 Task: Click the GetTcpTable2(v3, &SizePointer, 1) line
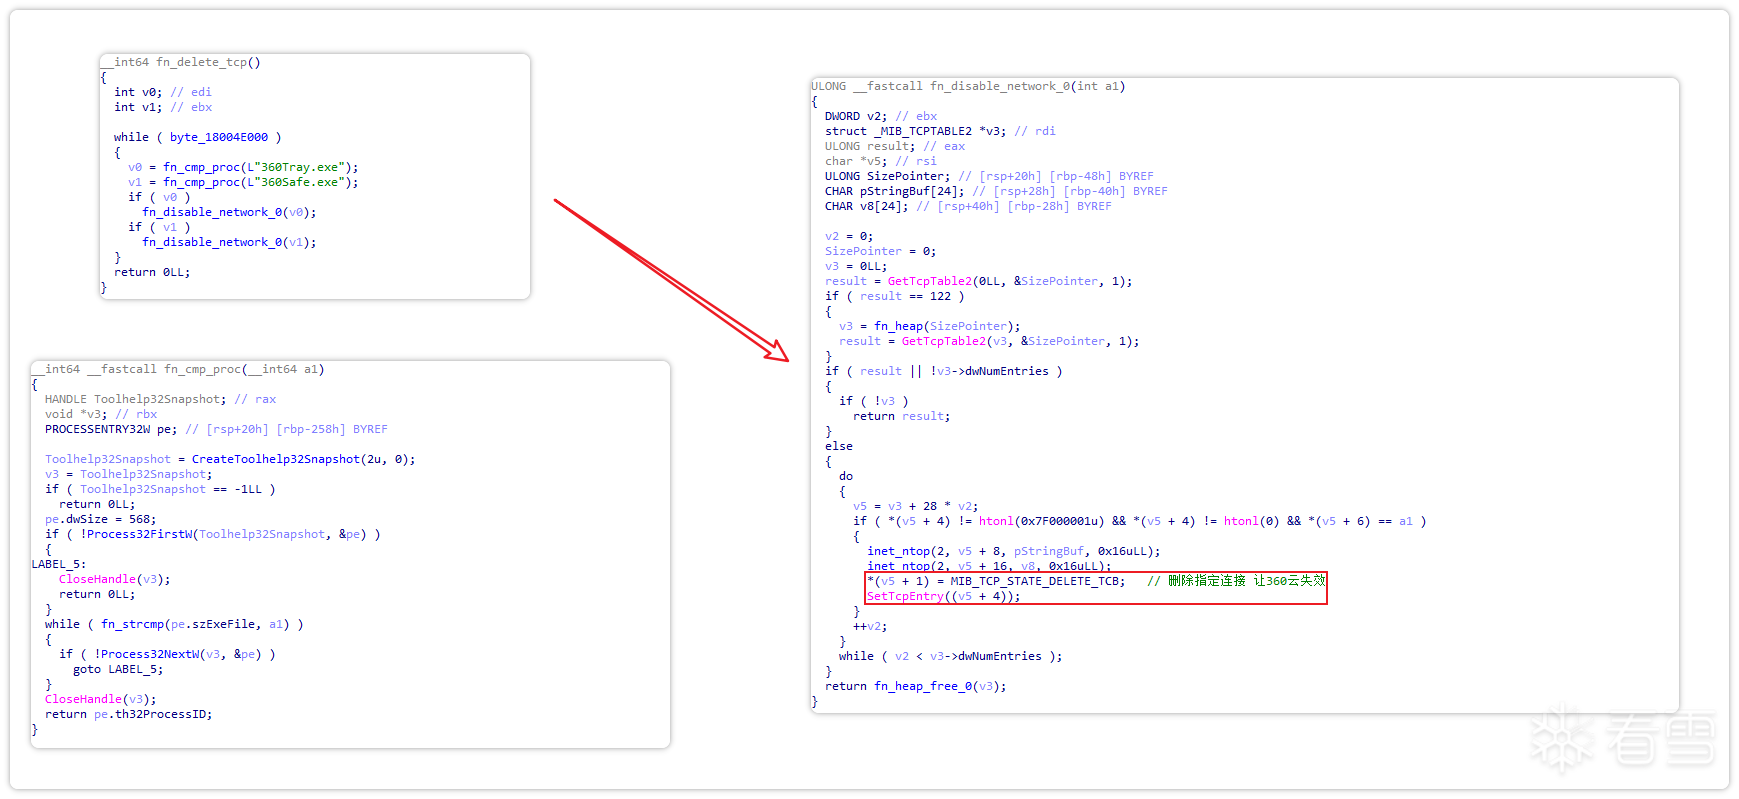coord(989,341)
